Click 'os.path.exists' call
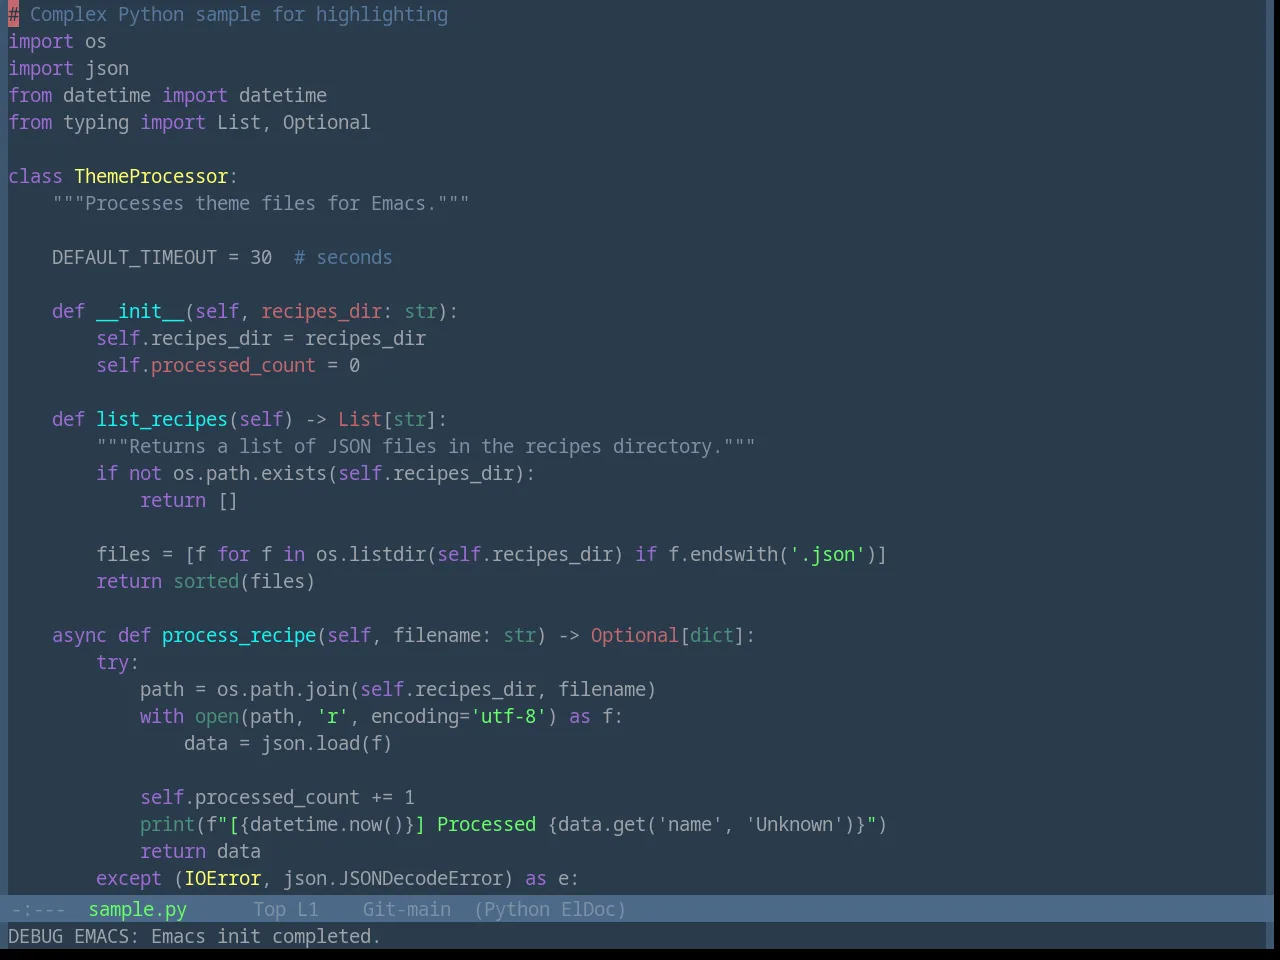The height and width of the screenshot is (960, 1280). point(250,473)
